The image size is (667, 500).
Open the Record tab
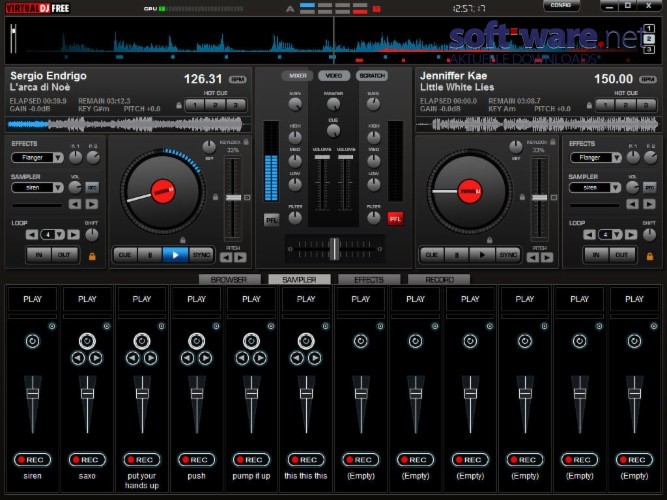[439, 280]
